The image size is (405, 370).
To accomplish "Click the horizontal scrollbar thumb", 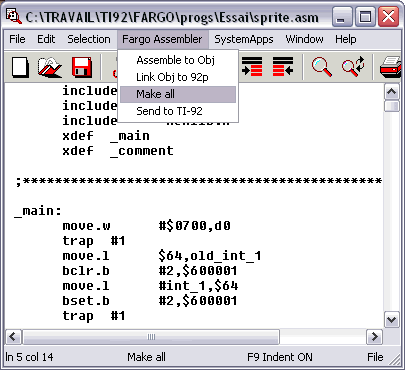I will pyautogui.click(x=151, y=337).
